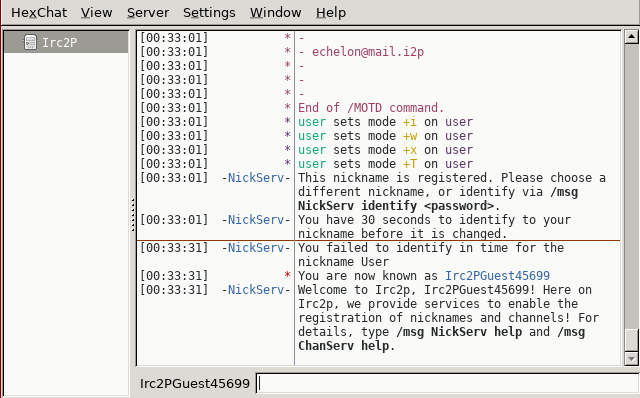This screenshot has height=398, width=640.
Task: Open the Help menu
Action: coord(331,13)
